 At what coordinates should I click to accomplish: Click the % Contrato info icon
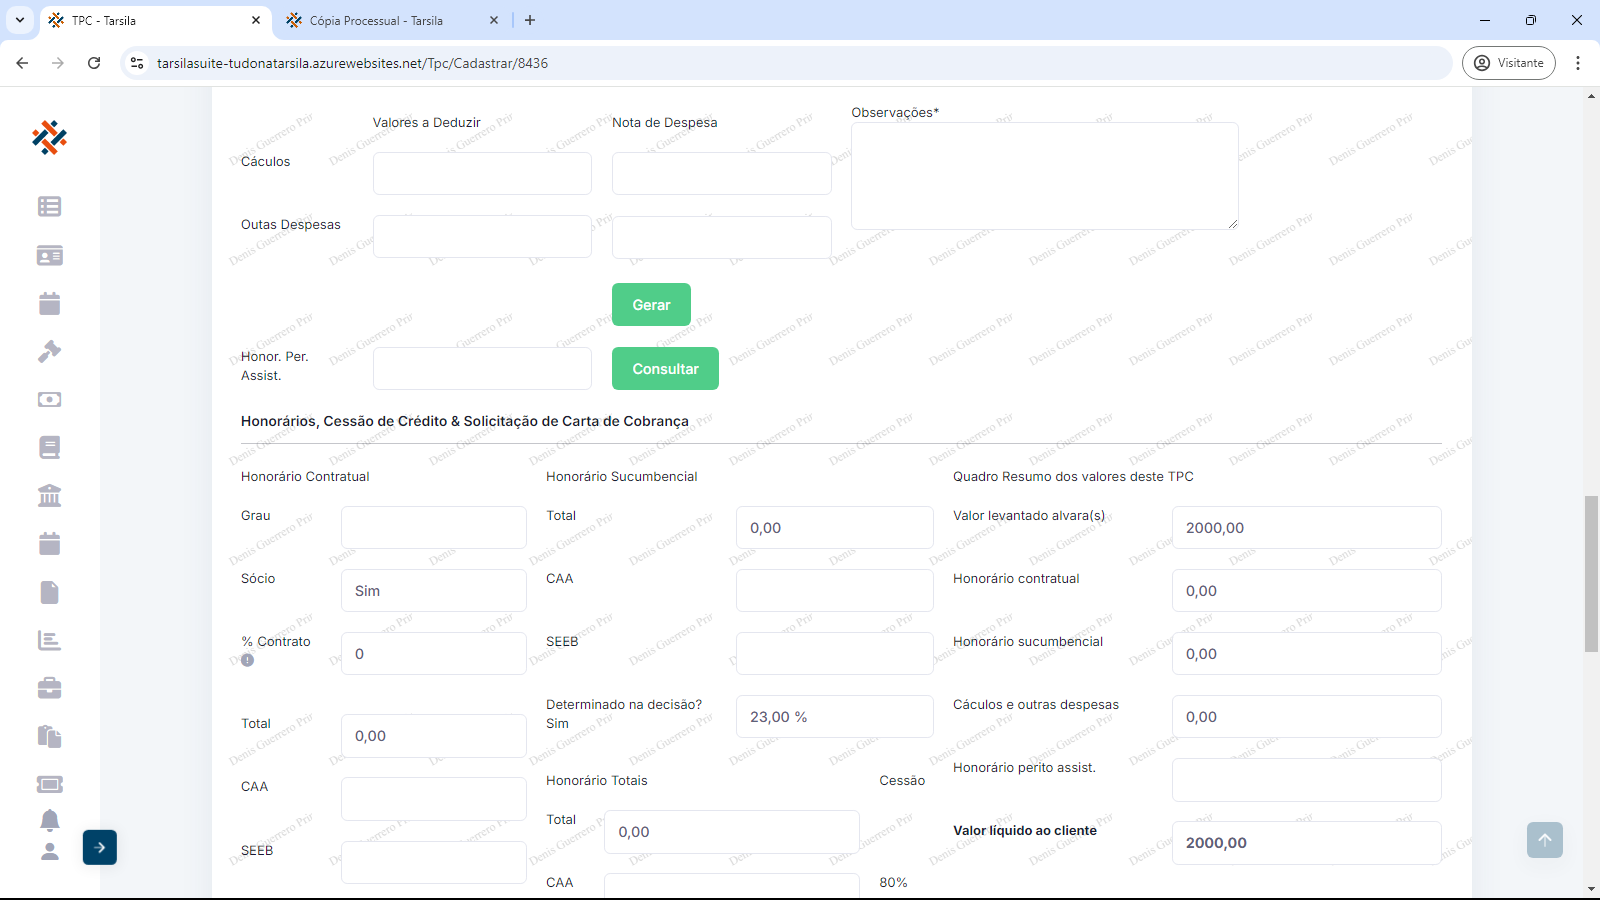coord(248,660)
